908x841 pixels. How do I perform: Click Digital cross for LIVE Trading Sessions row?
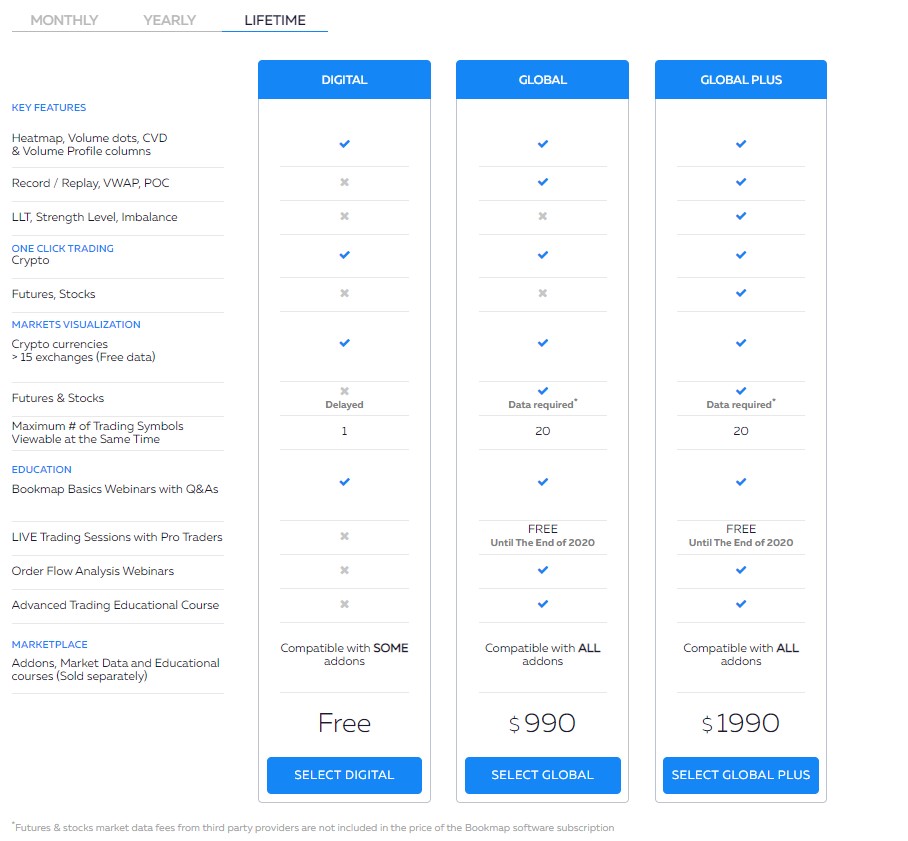point(345,536)
